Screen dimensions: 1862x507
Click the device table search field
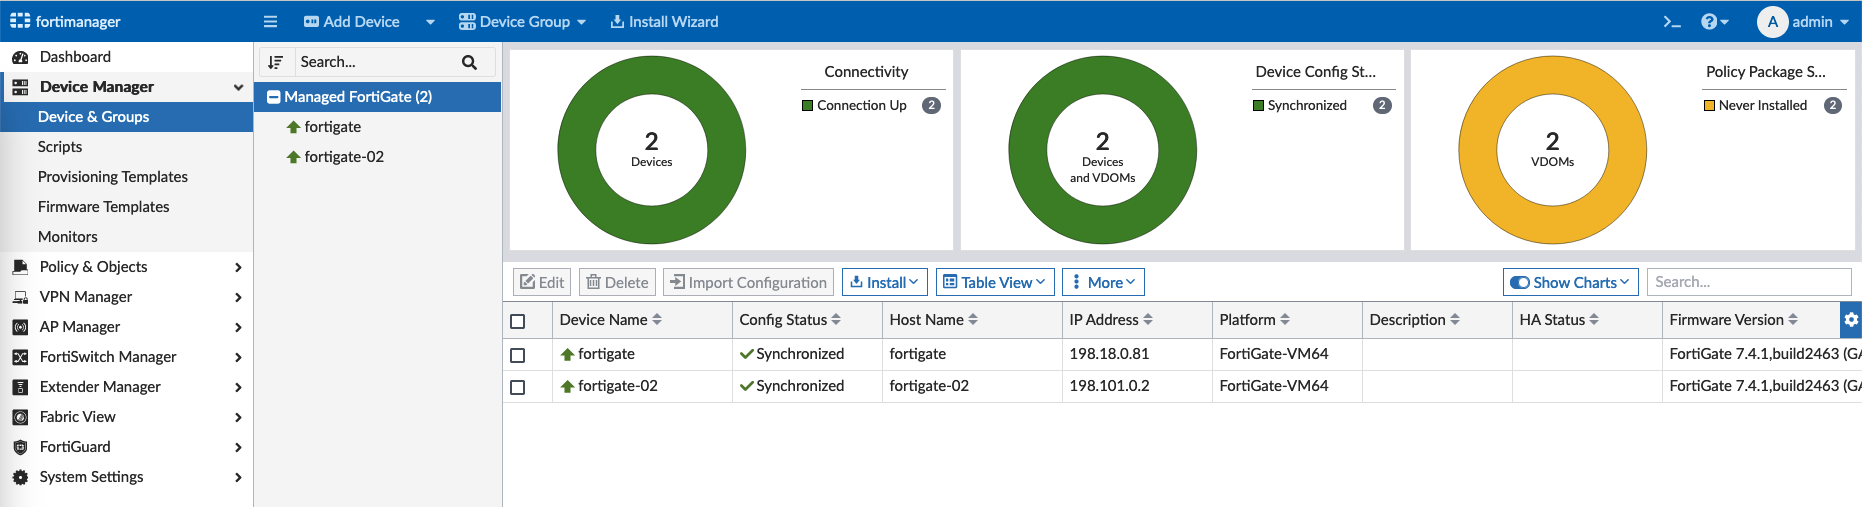(1748, 283)
